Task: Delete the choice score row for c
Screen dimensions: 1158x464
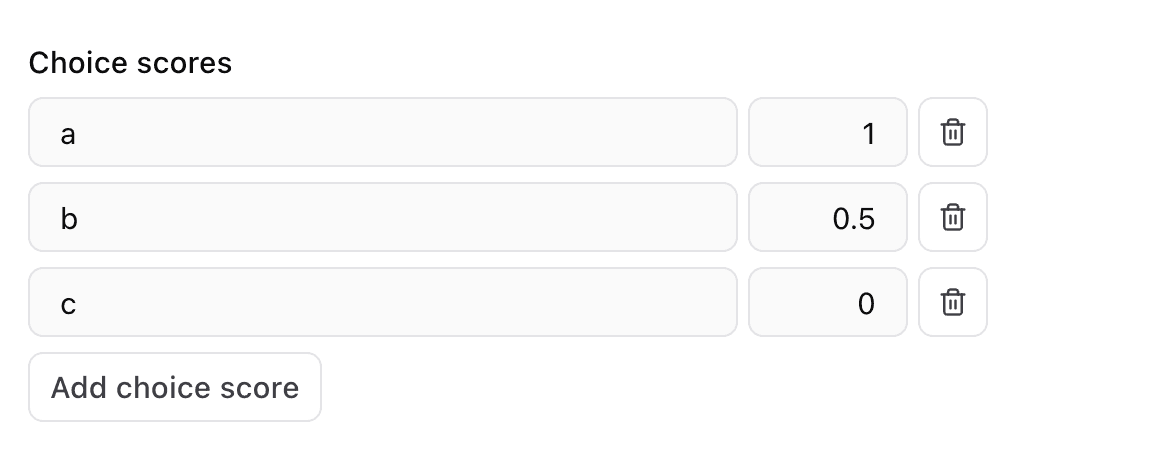Action: click(952, 302)
